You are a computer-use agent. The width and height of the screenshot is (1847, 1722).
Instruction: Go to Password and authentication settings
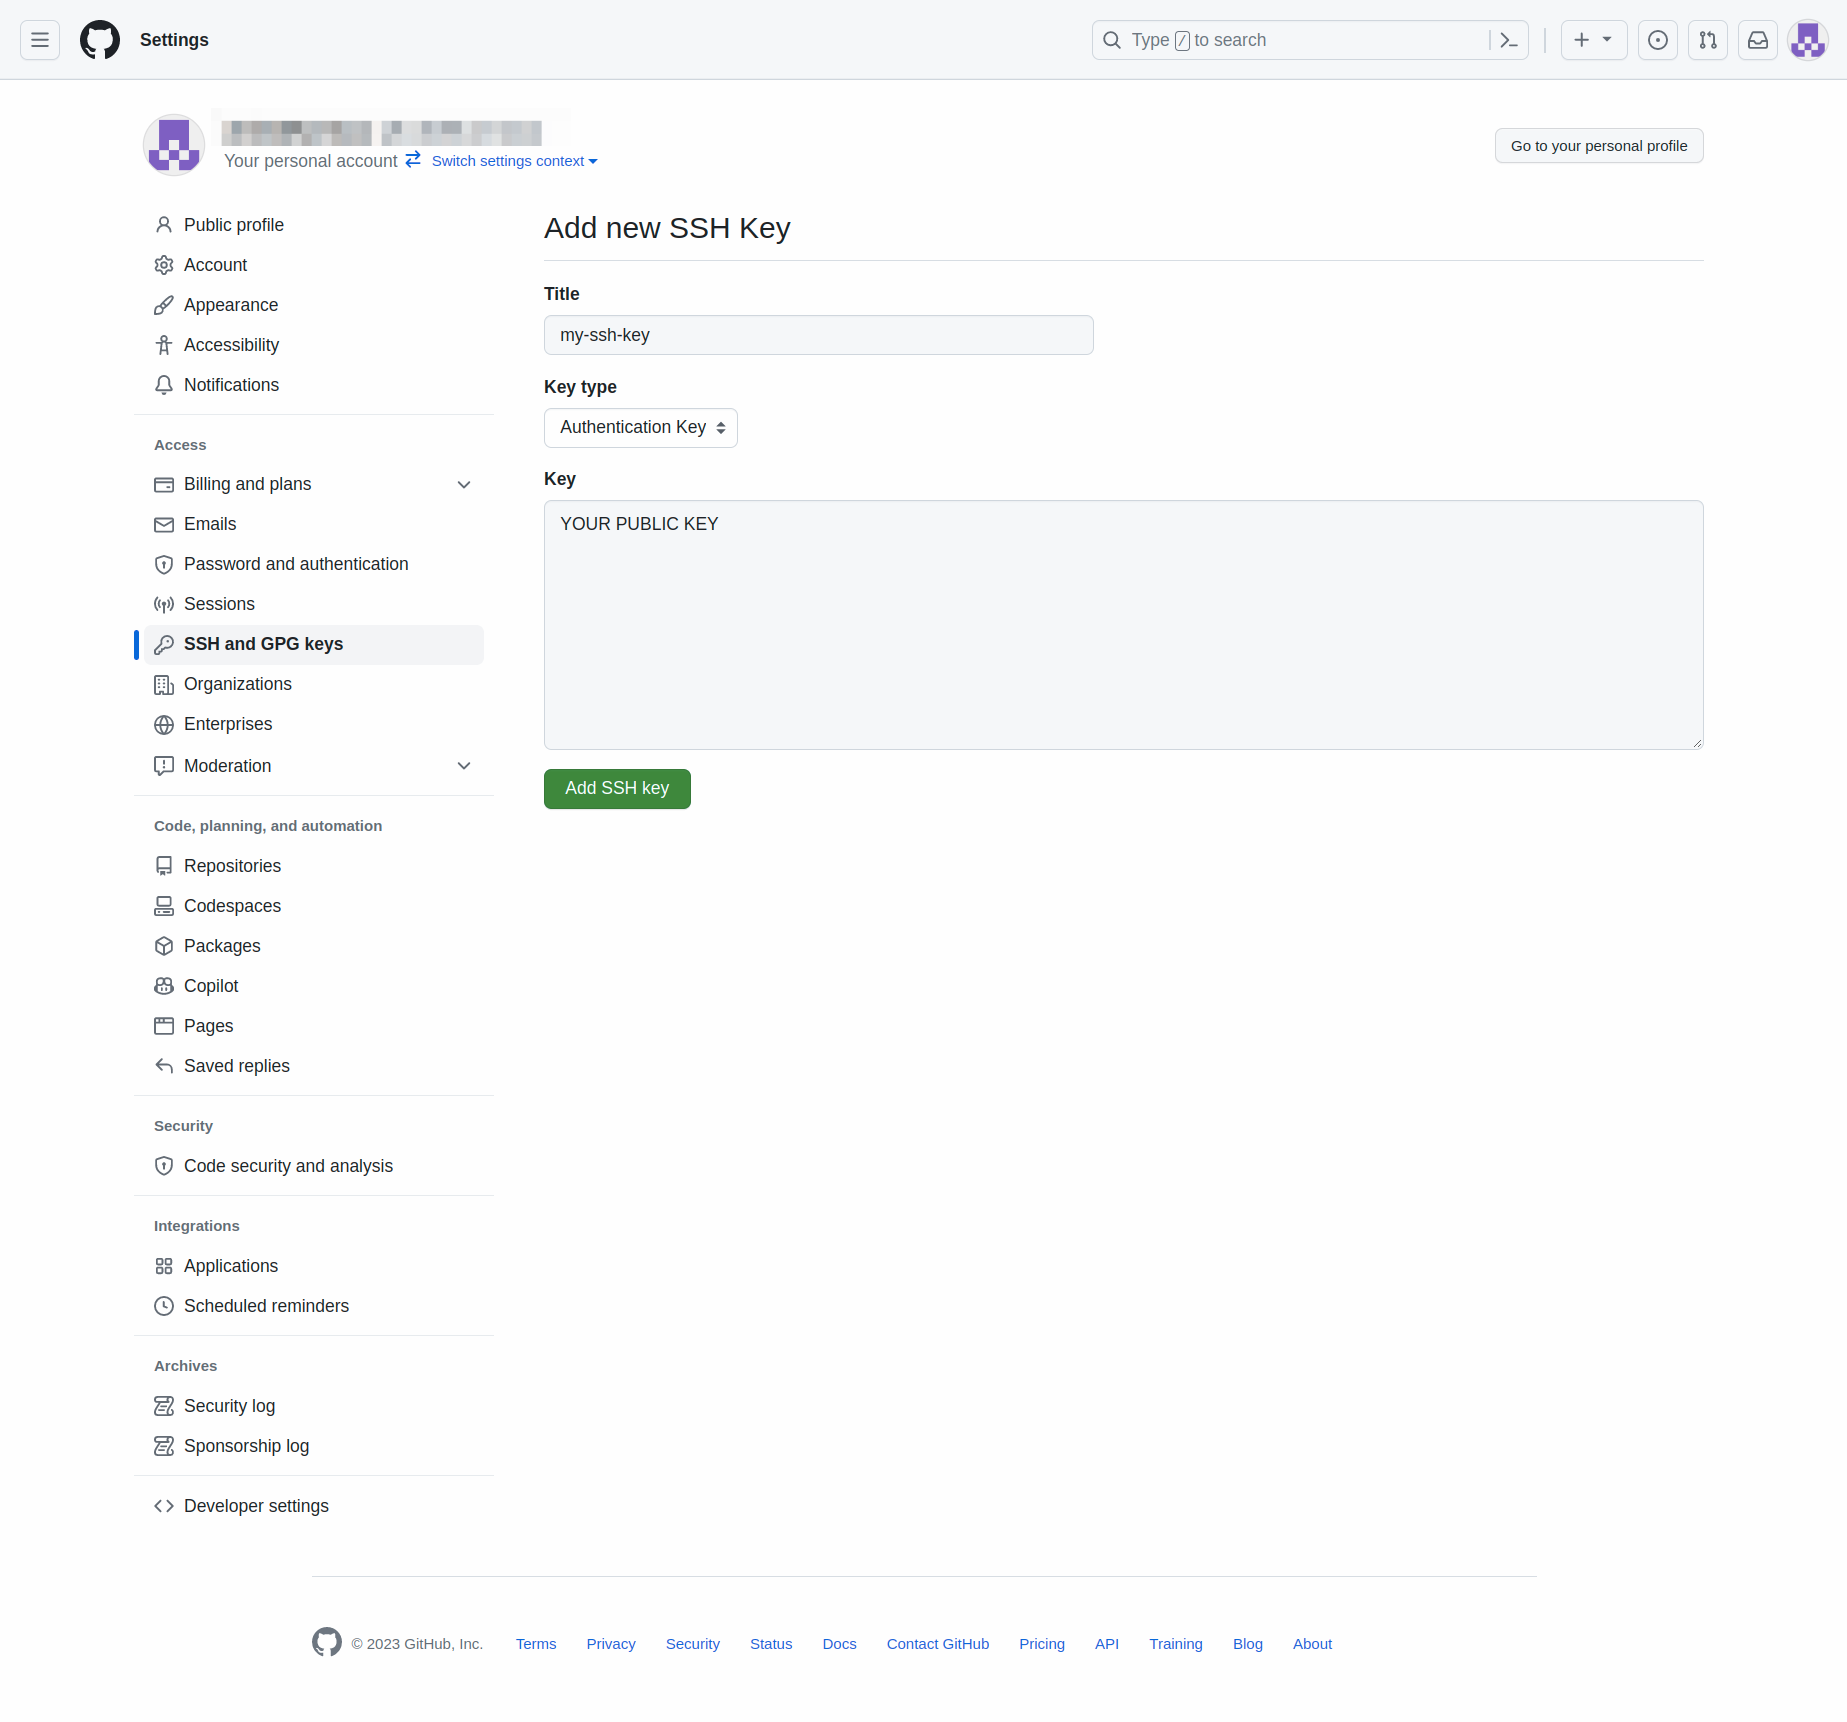tap(295, 564)
